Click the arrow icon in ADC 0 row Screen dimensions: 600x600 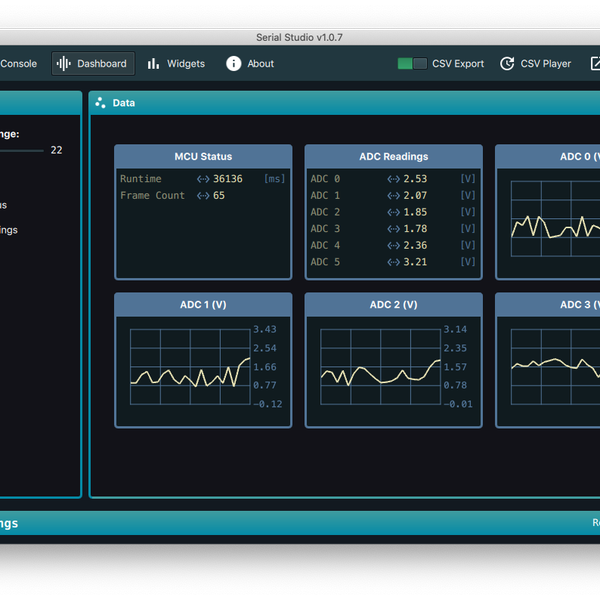coord(393,179)
